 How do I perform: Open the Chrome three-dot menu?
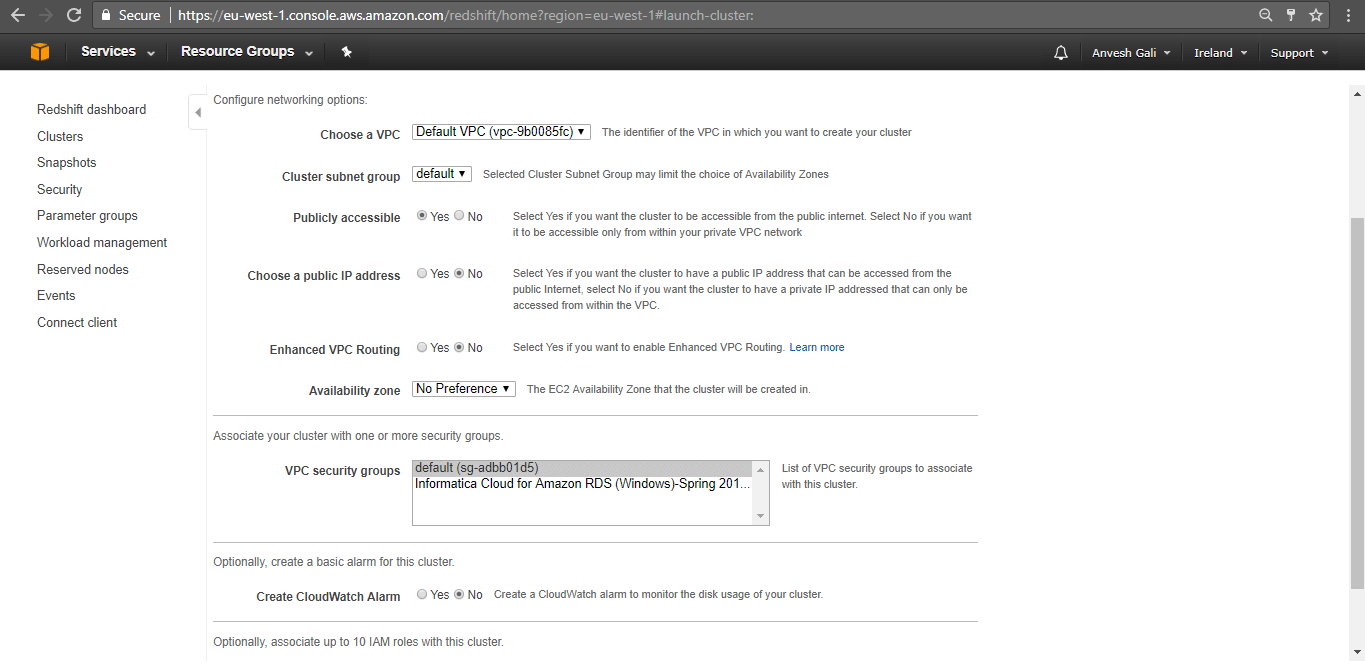coord(1349,15)
